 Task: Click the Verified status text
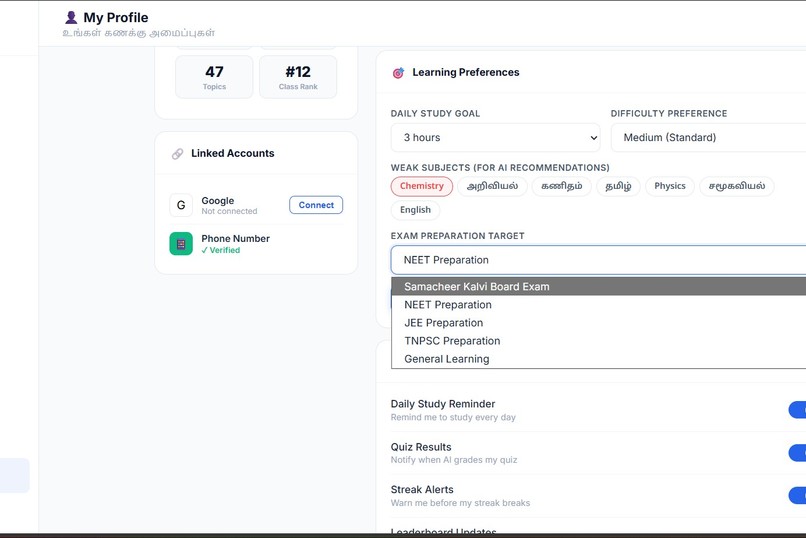coord(221,250)
